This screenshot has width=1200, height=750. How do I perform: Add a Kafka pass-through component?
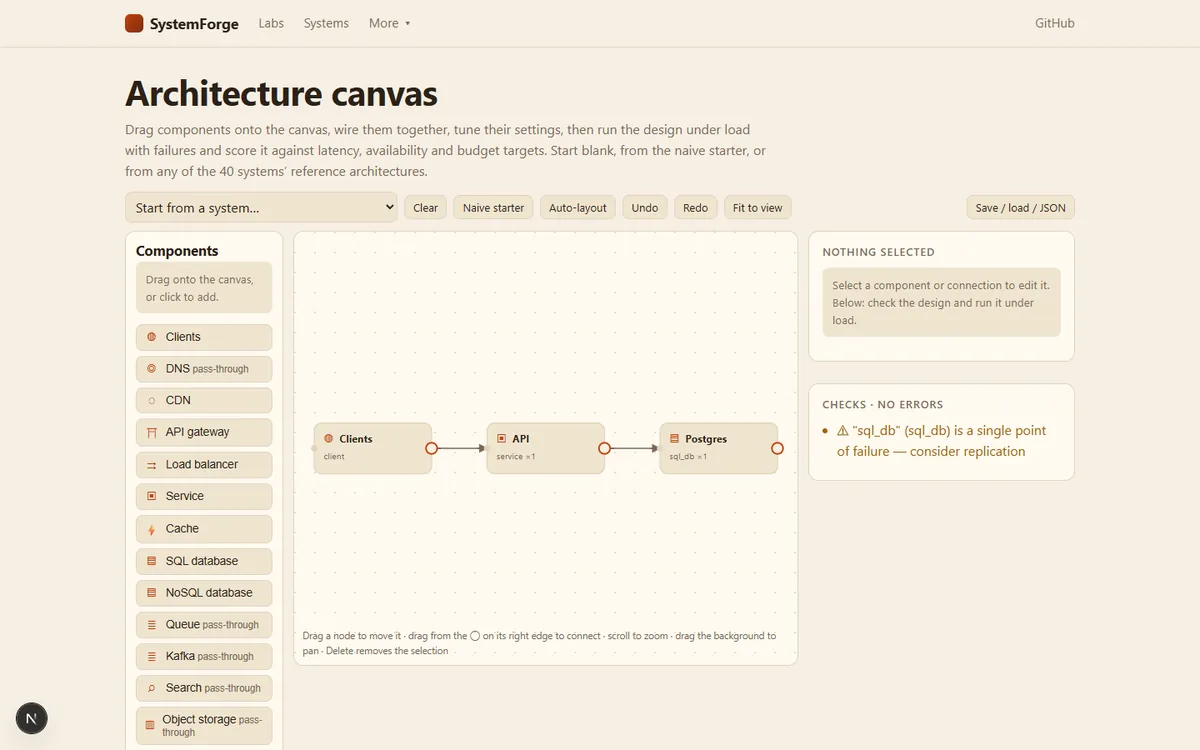click(x=204, y=657)
